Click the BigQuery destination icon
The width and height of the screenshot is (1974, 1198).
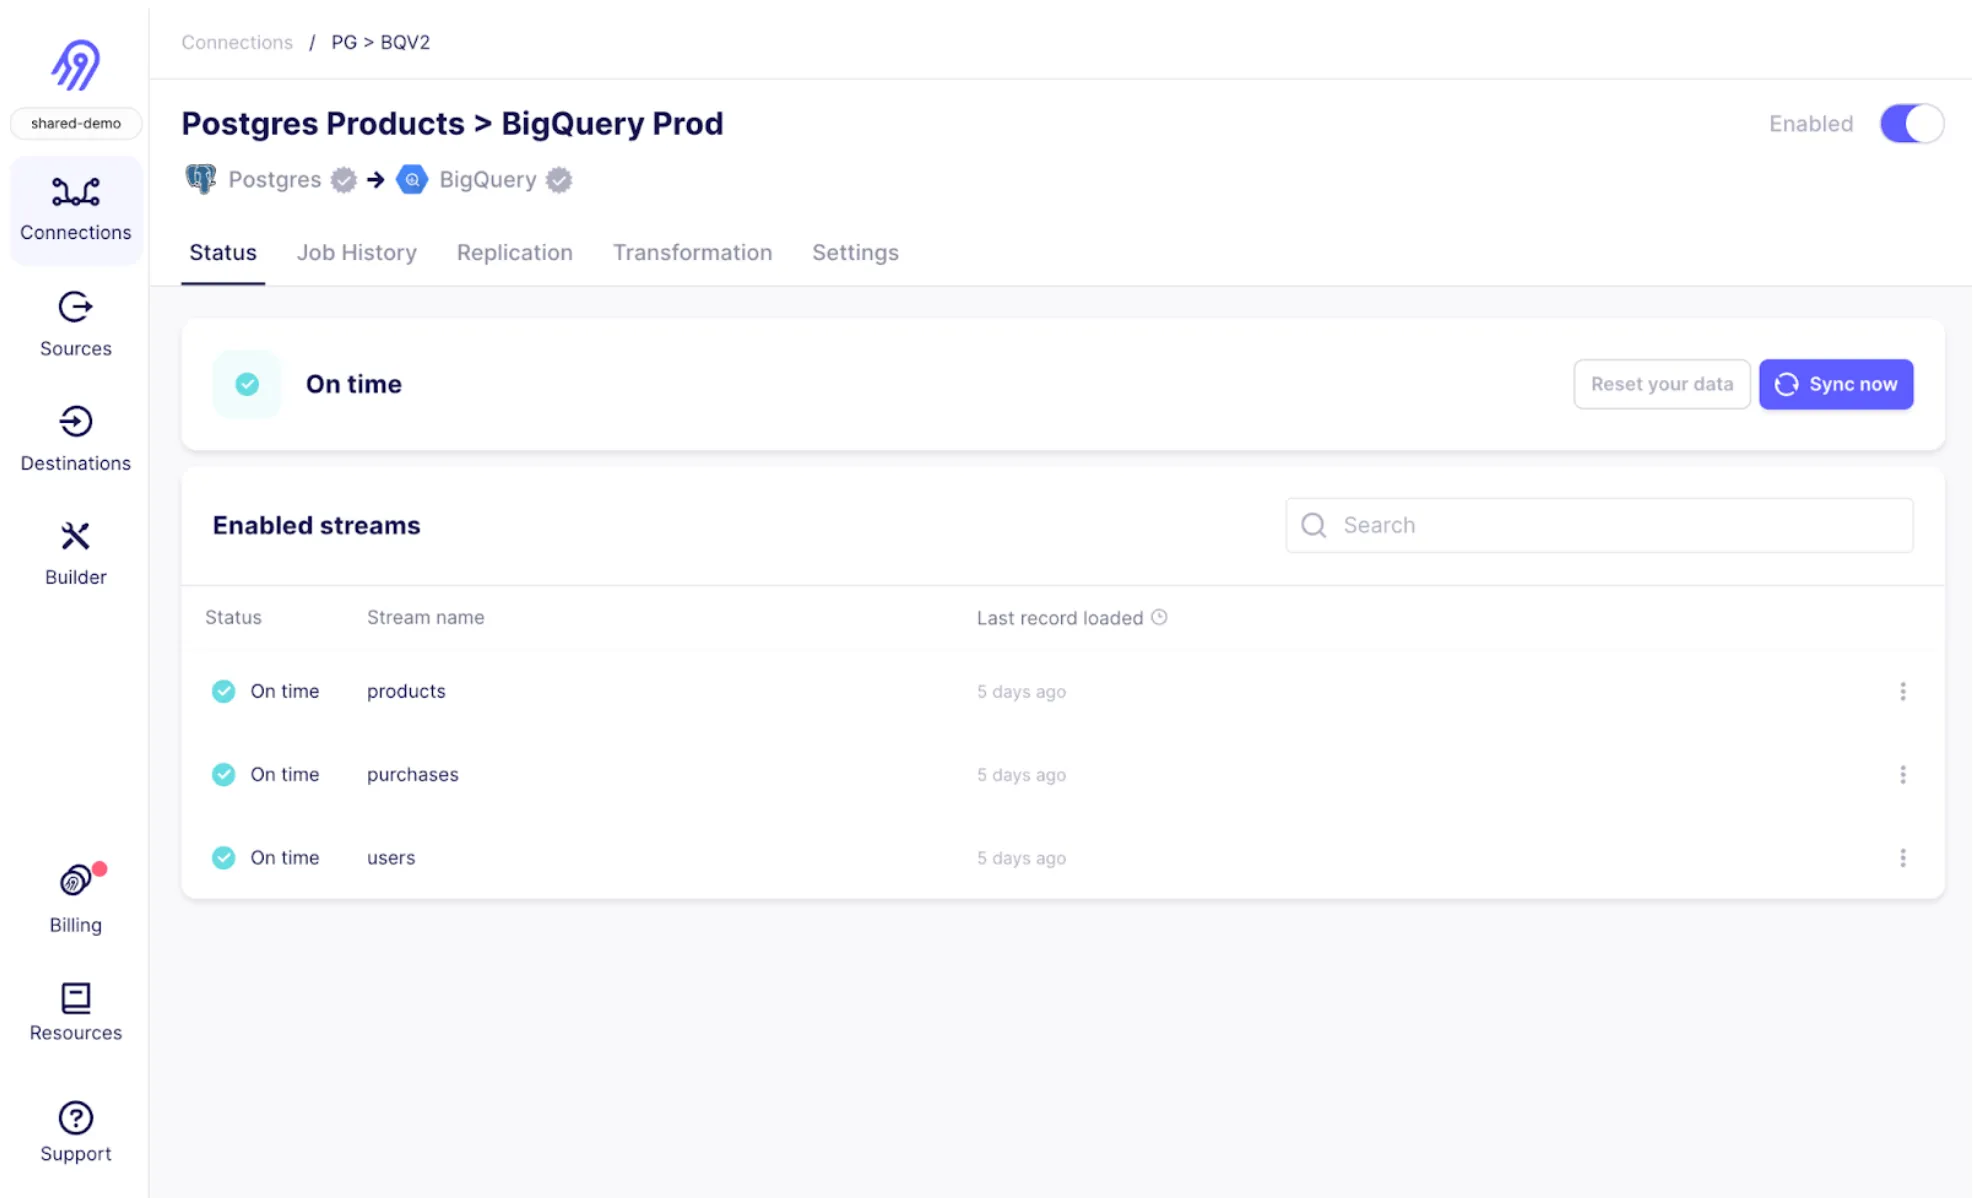pos(412,179)
